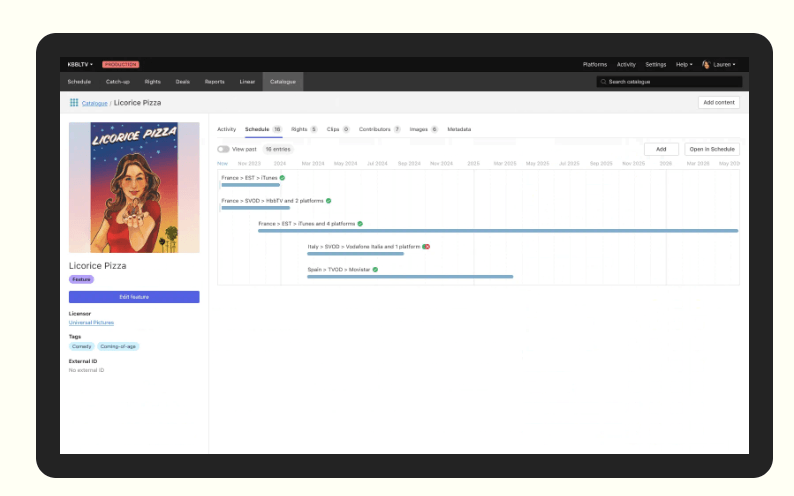The width and height of the screenshot is (794, 496).
Task: Click the Comedy tag
Action: tap(82, 347)
